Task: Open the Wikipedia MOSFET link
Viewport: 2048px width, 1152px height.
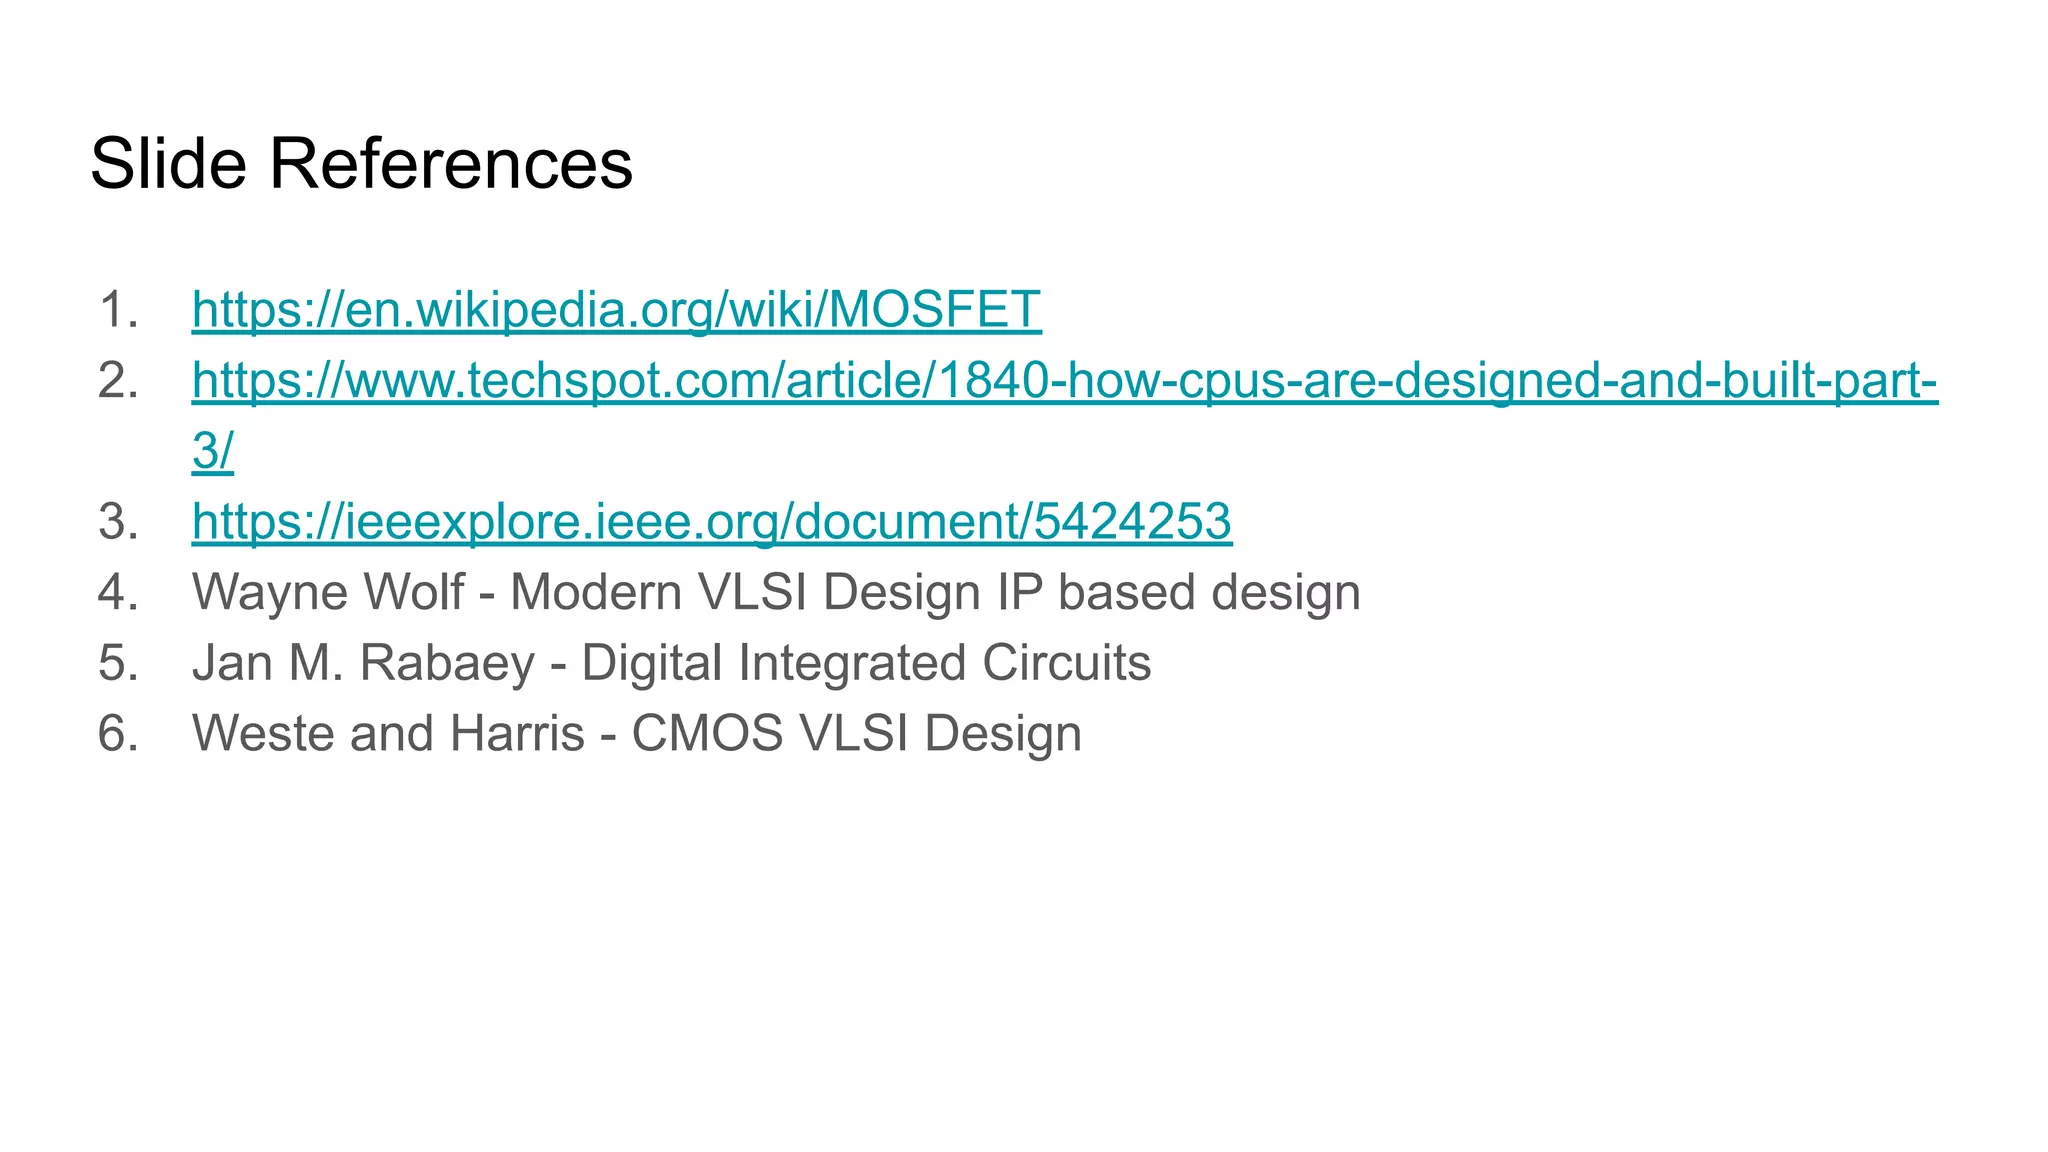Action: (x=616, y=309)
